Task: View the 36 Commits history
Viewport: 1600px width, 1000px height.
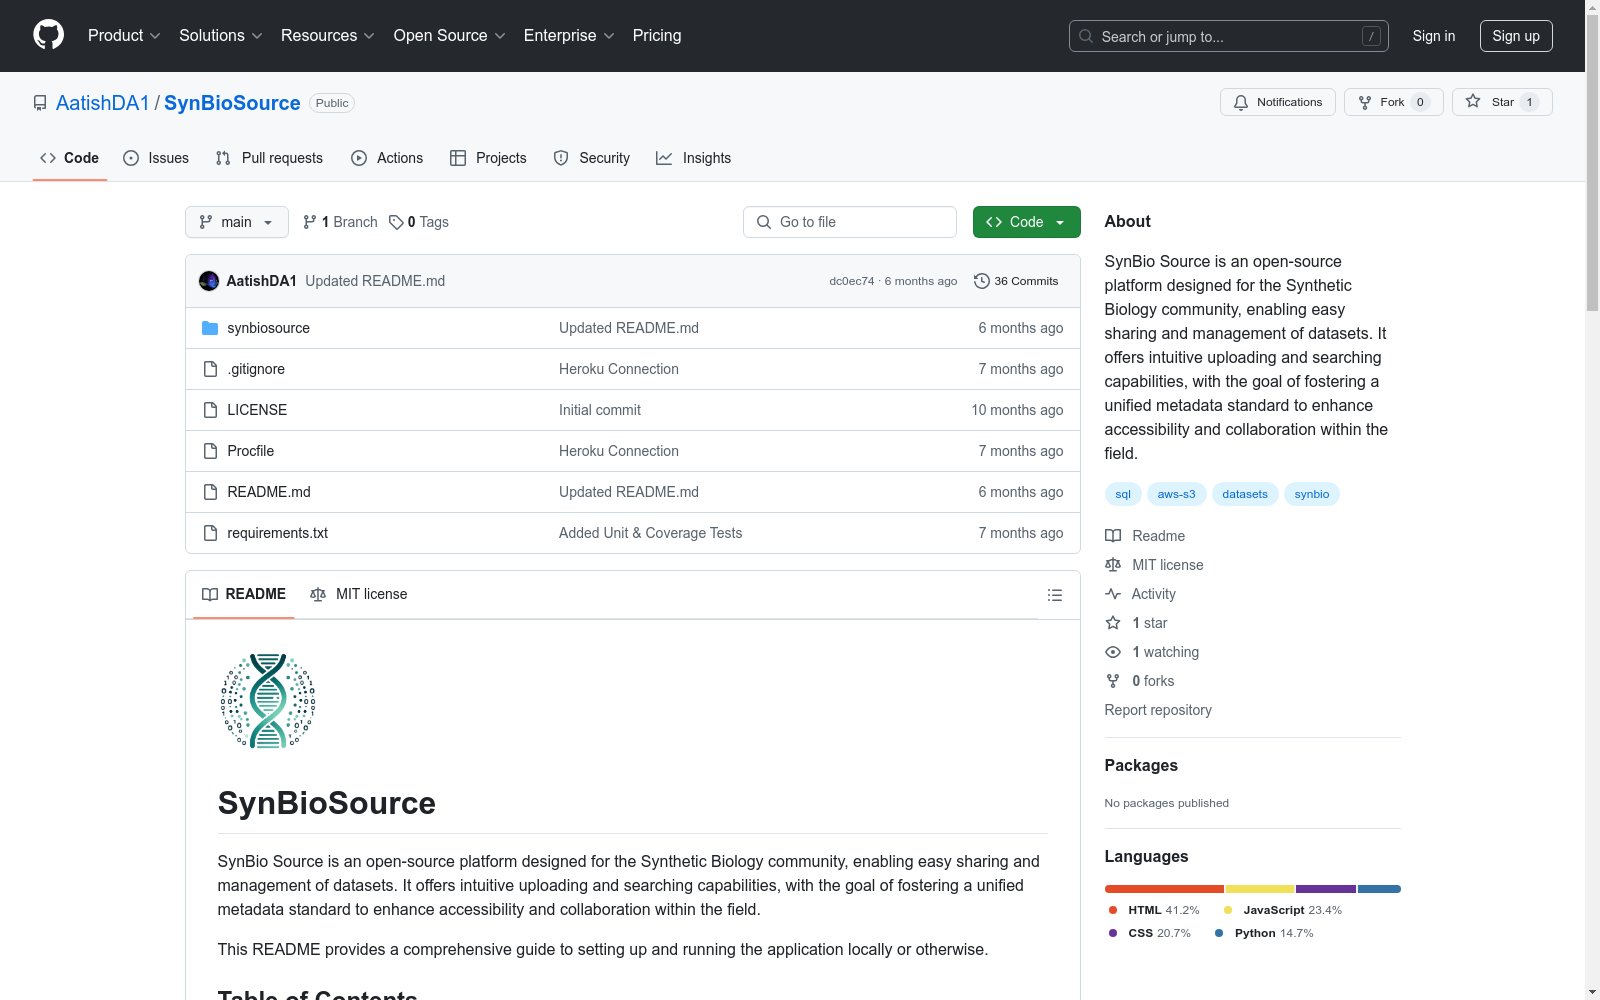Action: [1016, 281]
